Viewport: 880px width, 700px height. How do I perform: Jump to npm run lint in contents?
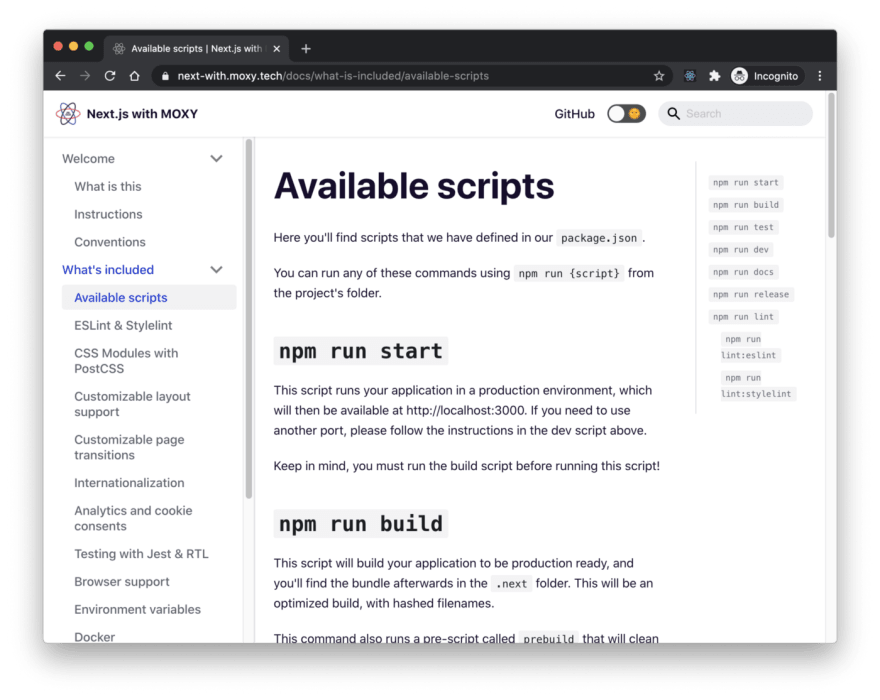coord(743,317)
